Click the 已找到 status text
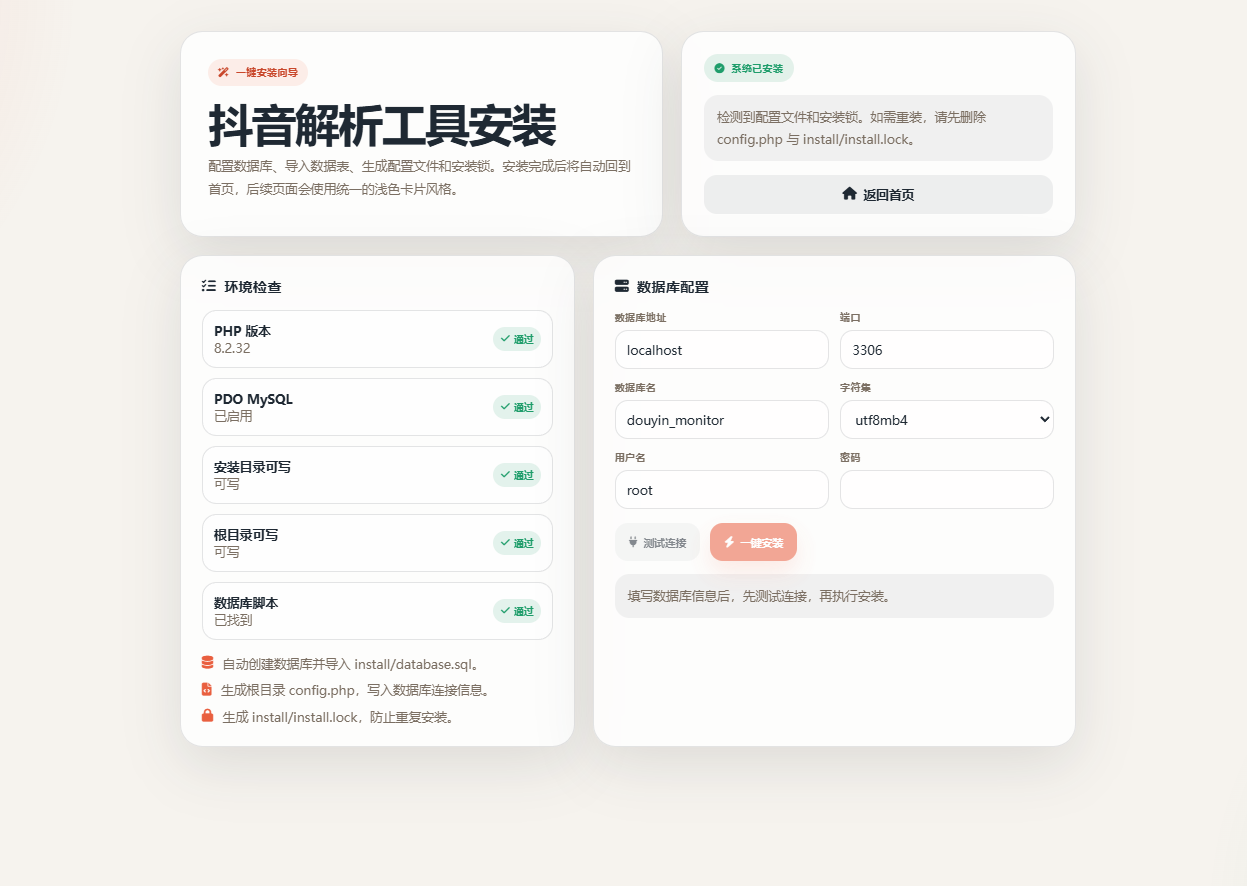This screenshot has height=886, width=1247. coord(233,620)
